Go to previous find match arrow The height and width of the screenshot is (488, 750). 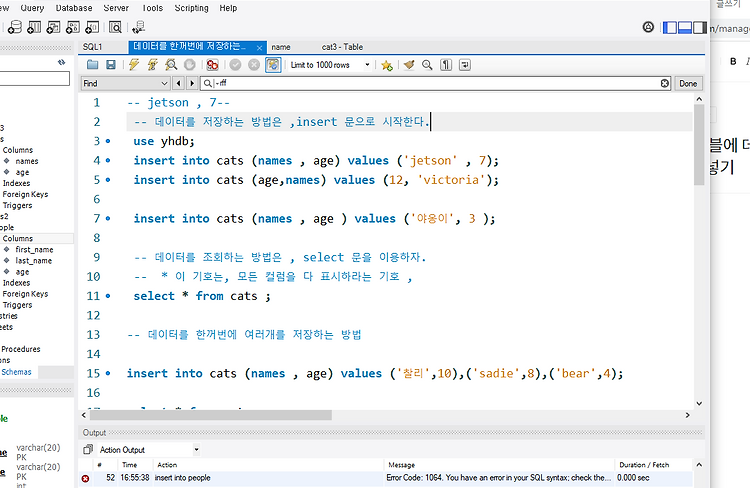[x=178, y=83]
